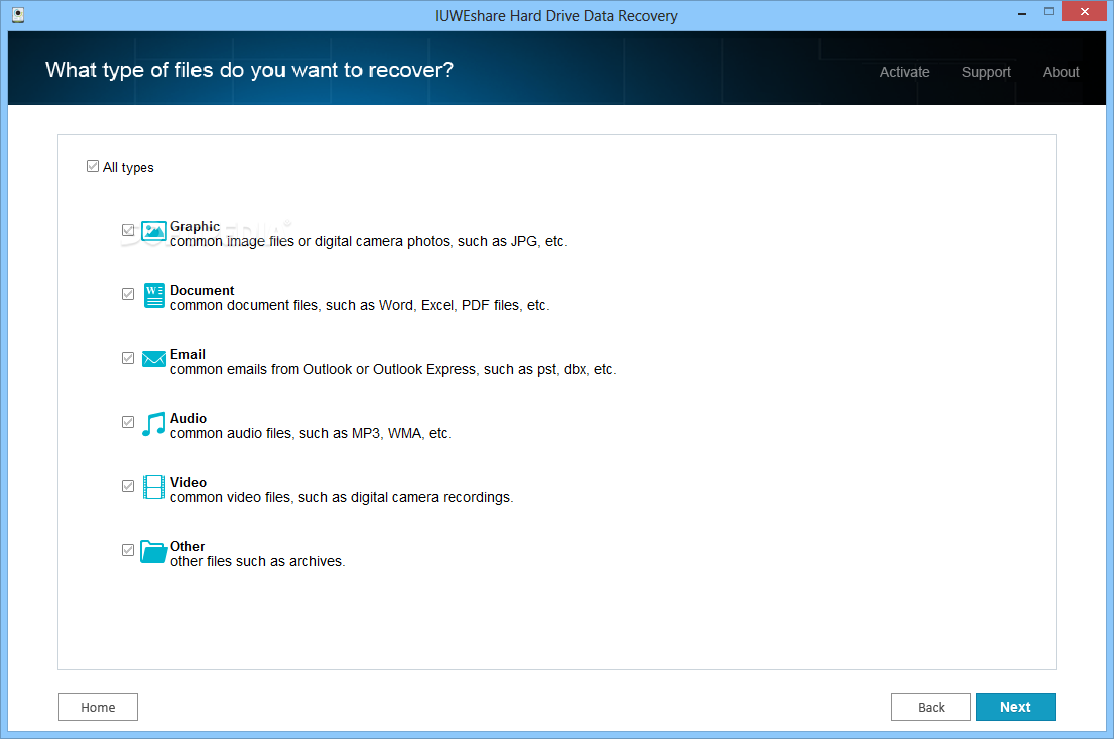Maximize the data recovery window
Screen dimensions: 1114x739
(x=1049, y=11)
